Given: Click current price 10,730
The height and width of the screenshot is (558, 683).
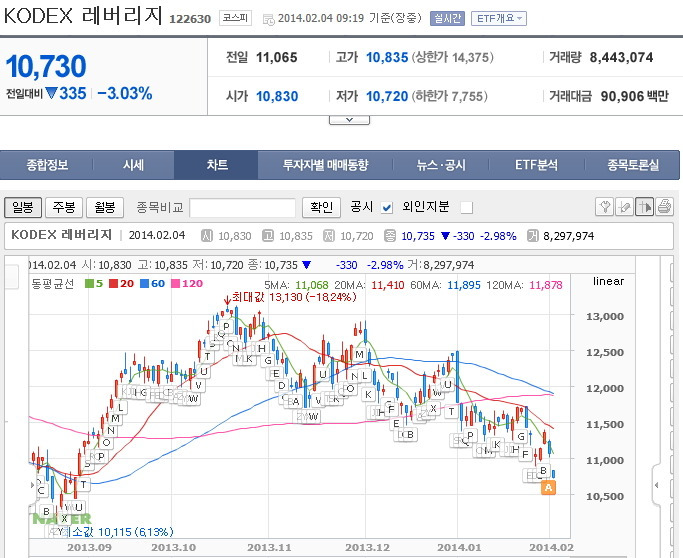Looking at the screenshot, I should coord(46,66).
